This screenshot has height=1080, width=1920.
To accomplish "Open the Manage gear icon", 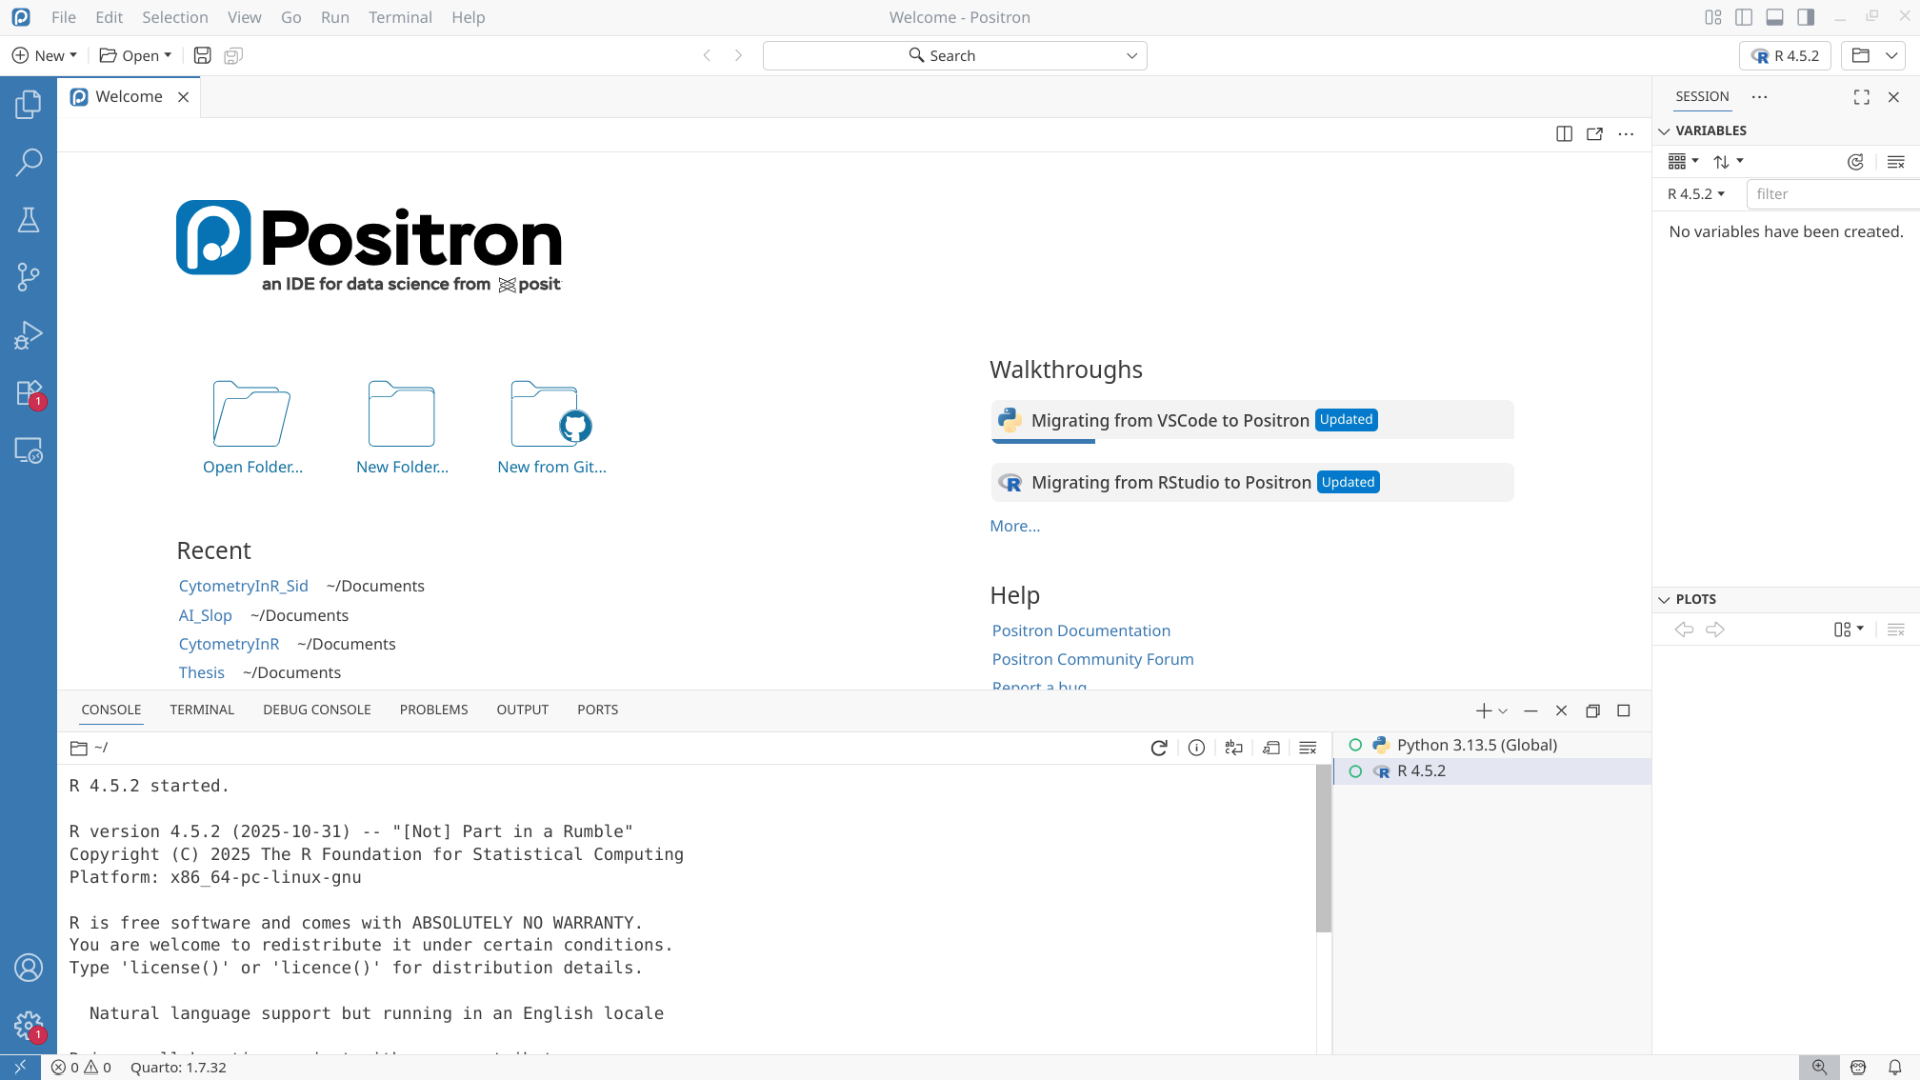I will [28, 1026].
